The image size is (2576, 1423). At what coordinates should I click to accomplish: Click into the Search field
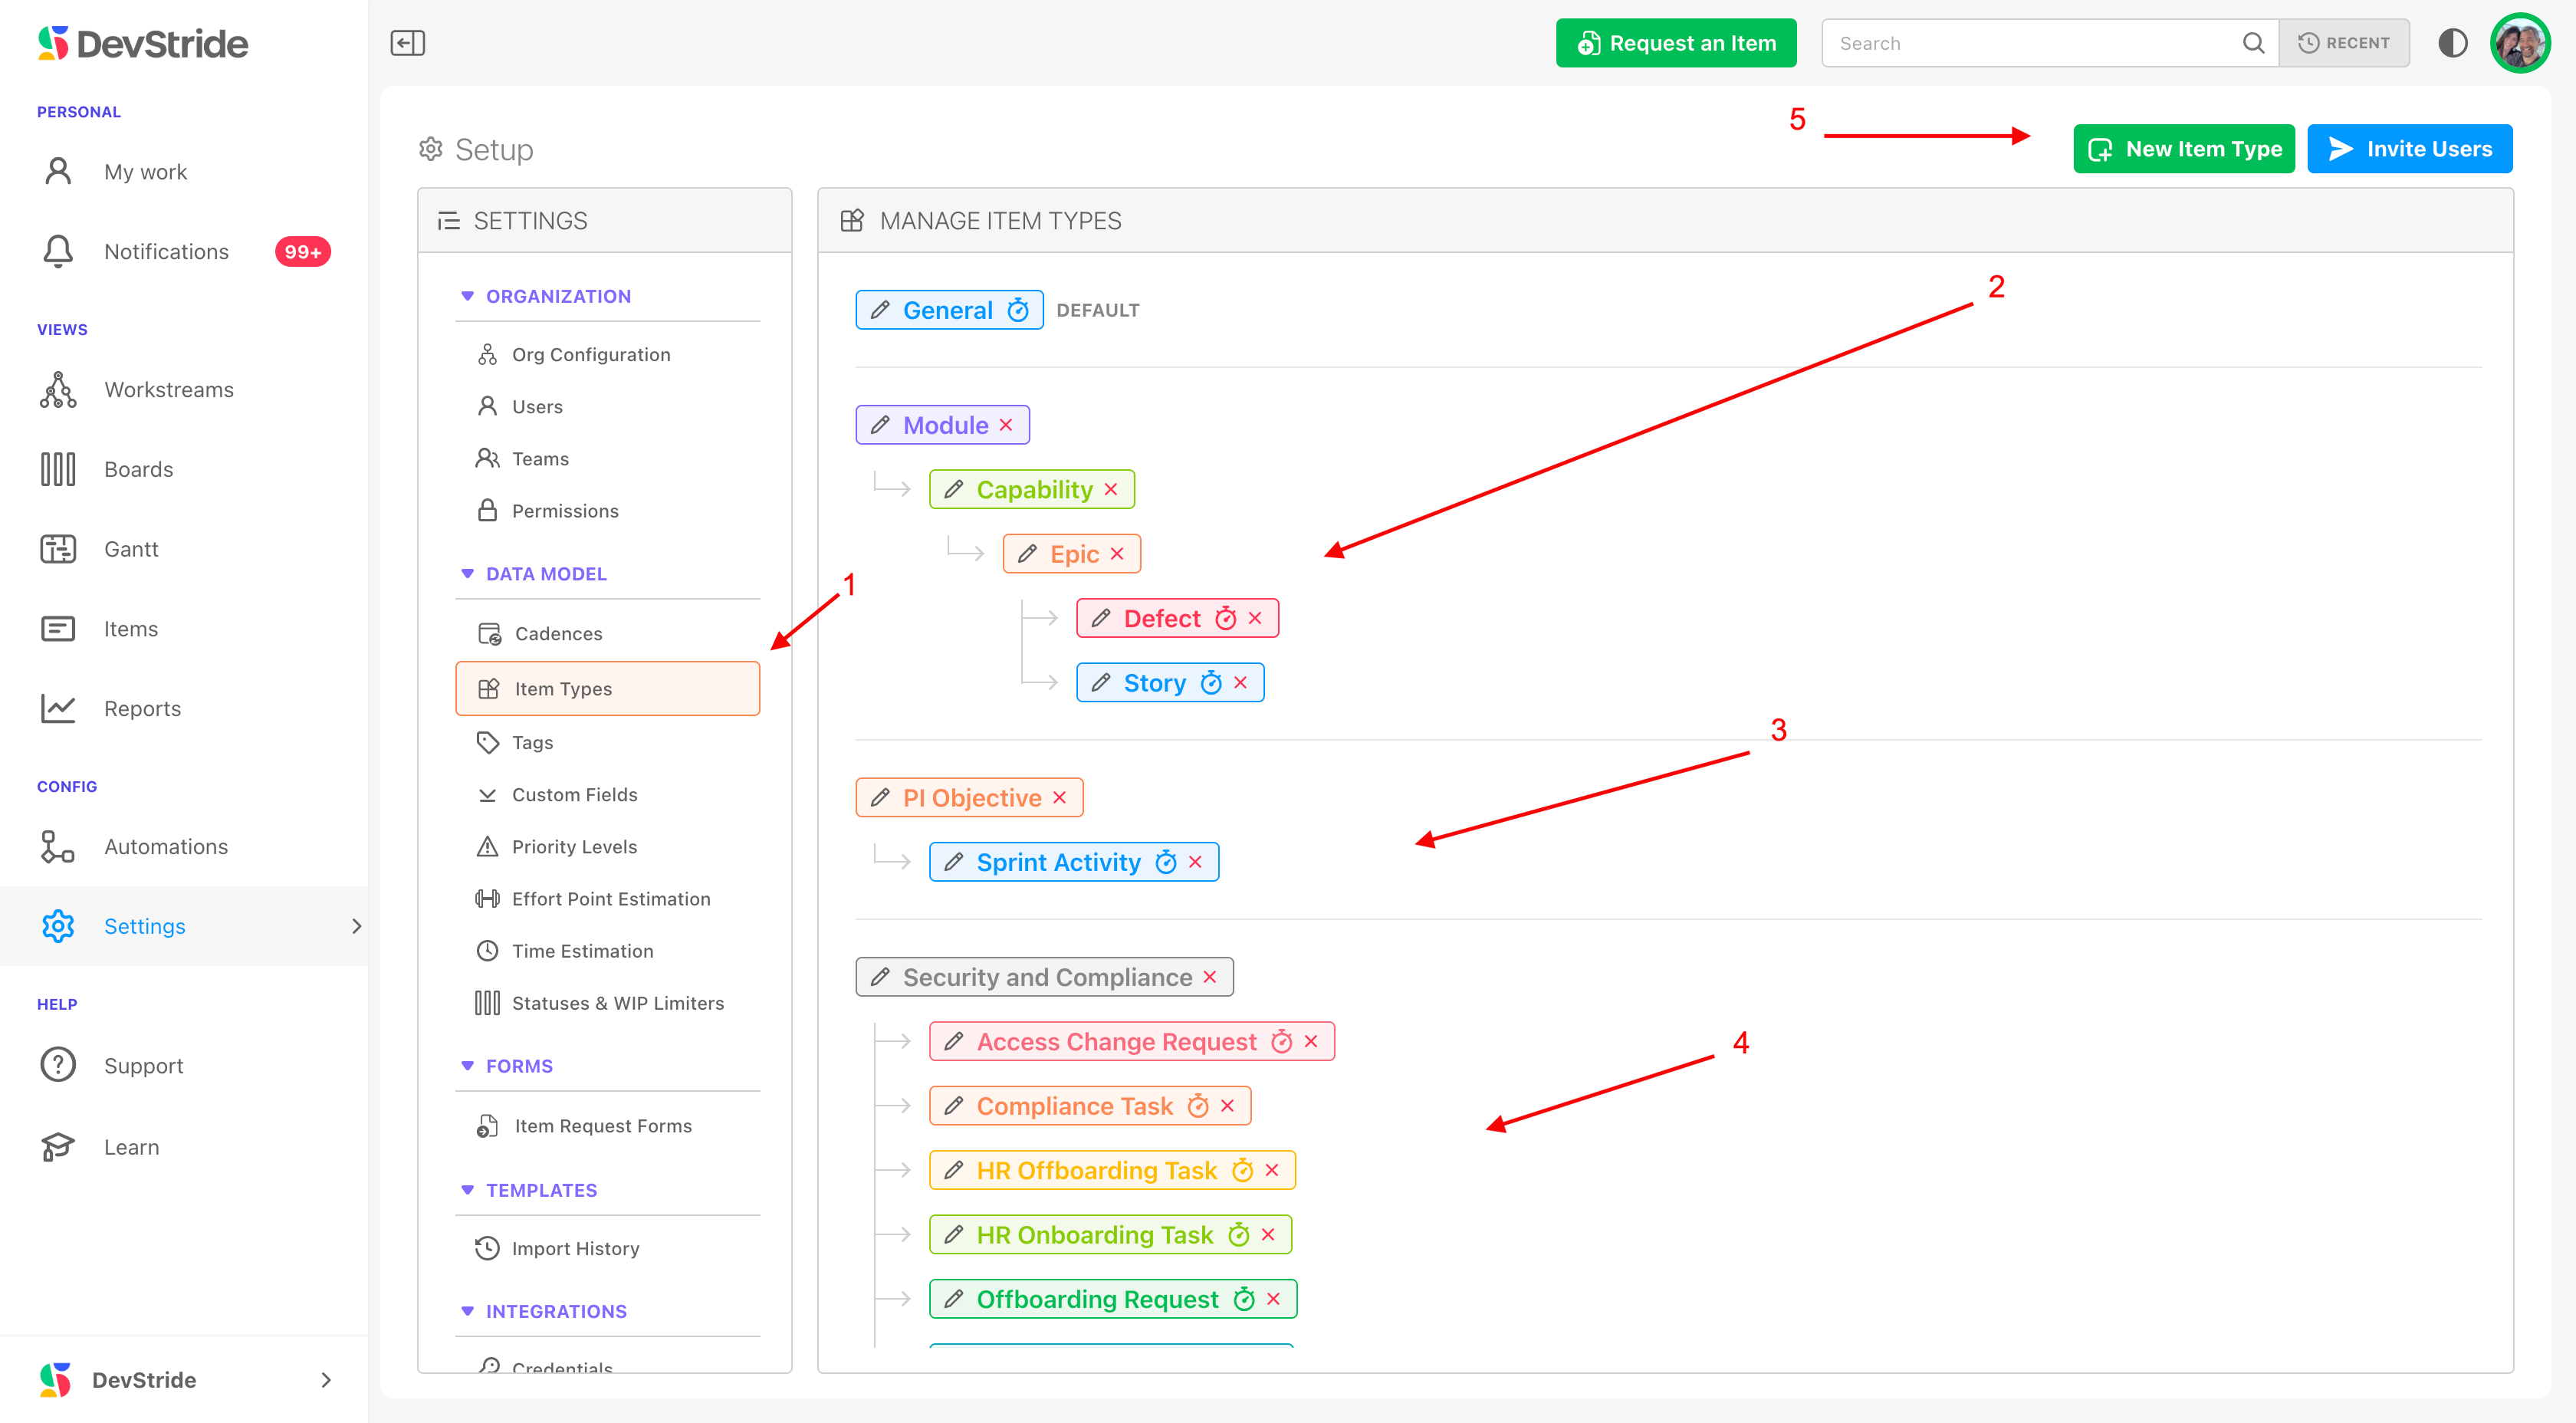pos(2030,43)
